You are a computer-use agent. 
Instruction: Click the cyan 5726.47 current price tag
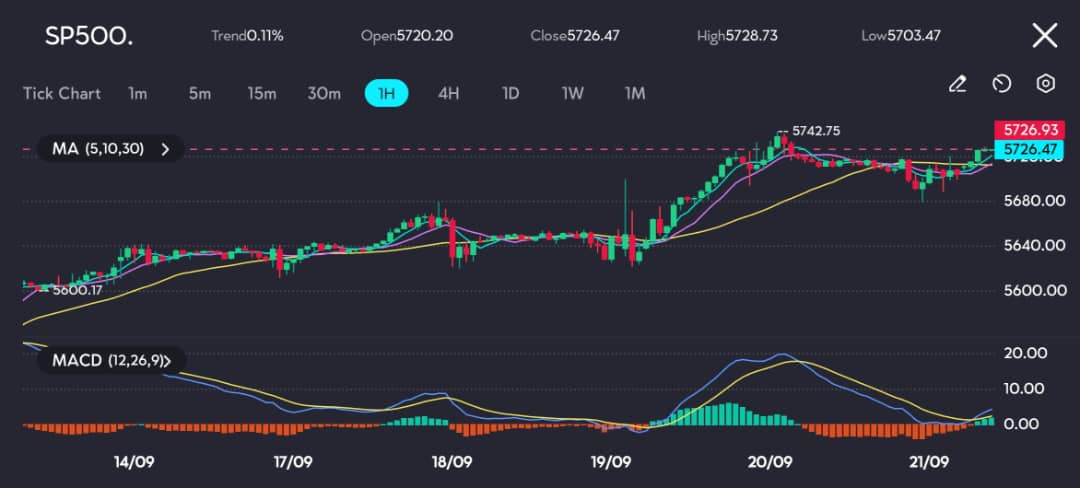1029,148
